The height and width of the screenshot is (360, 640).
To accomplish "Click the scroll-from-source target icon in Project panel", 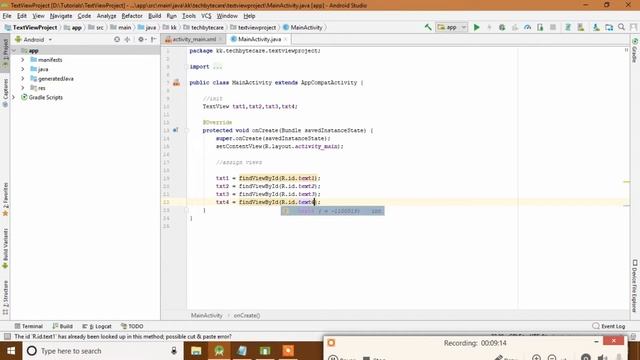I will coord(117,40).
